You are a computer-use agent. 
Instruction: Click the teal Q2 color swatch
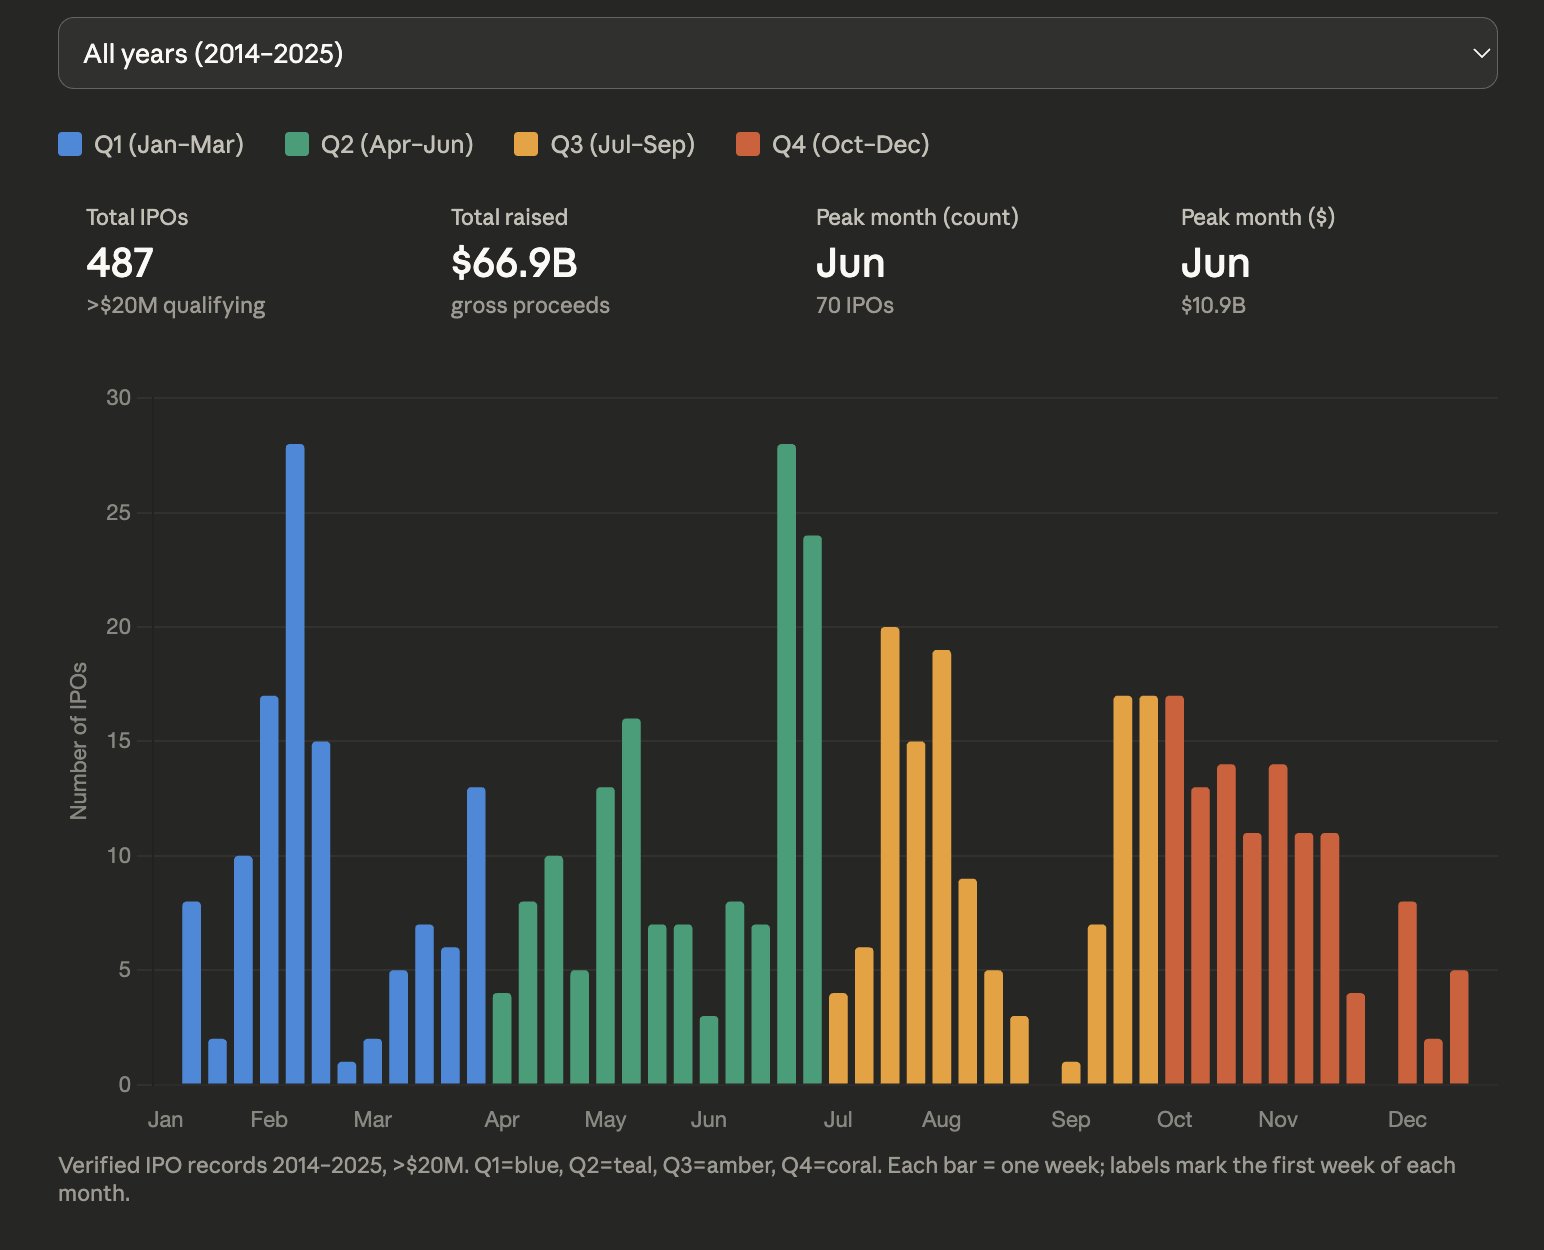click(x=295, y=143)
